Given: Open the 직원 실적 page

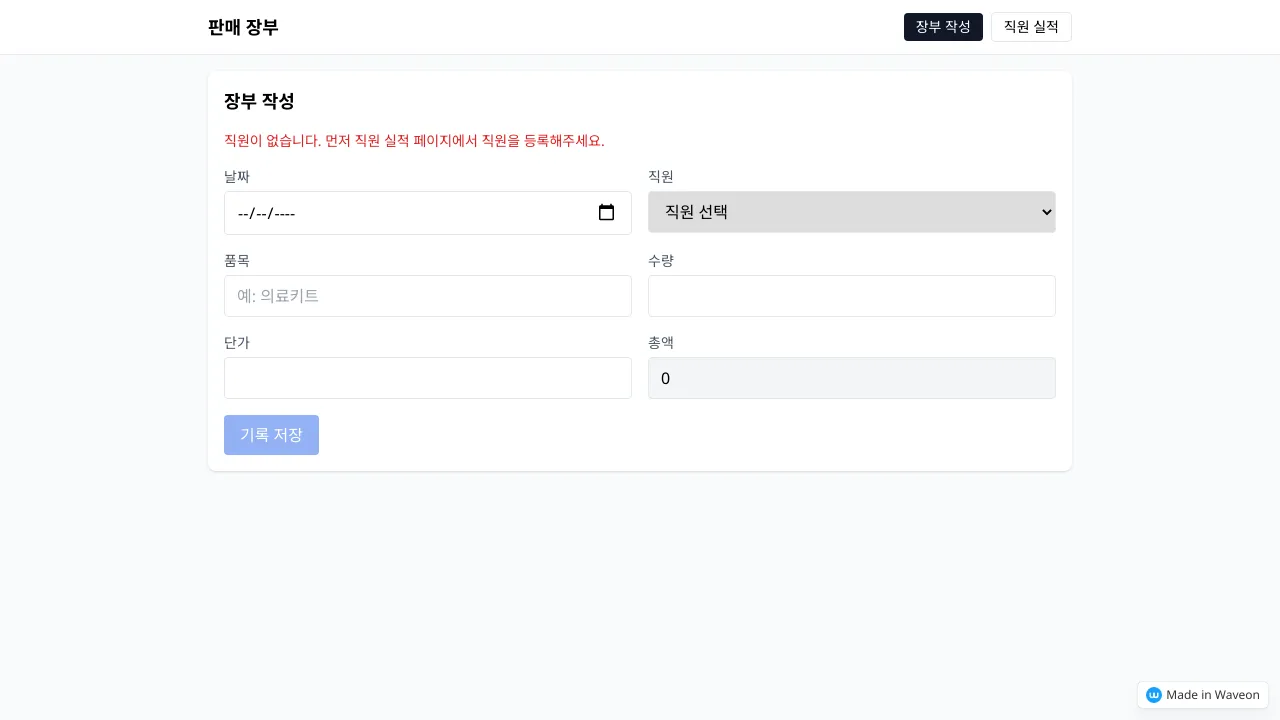Looking at the screenshot, I should click(x=1031, y=27).
